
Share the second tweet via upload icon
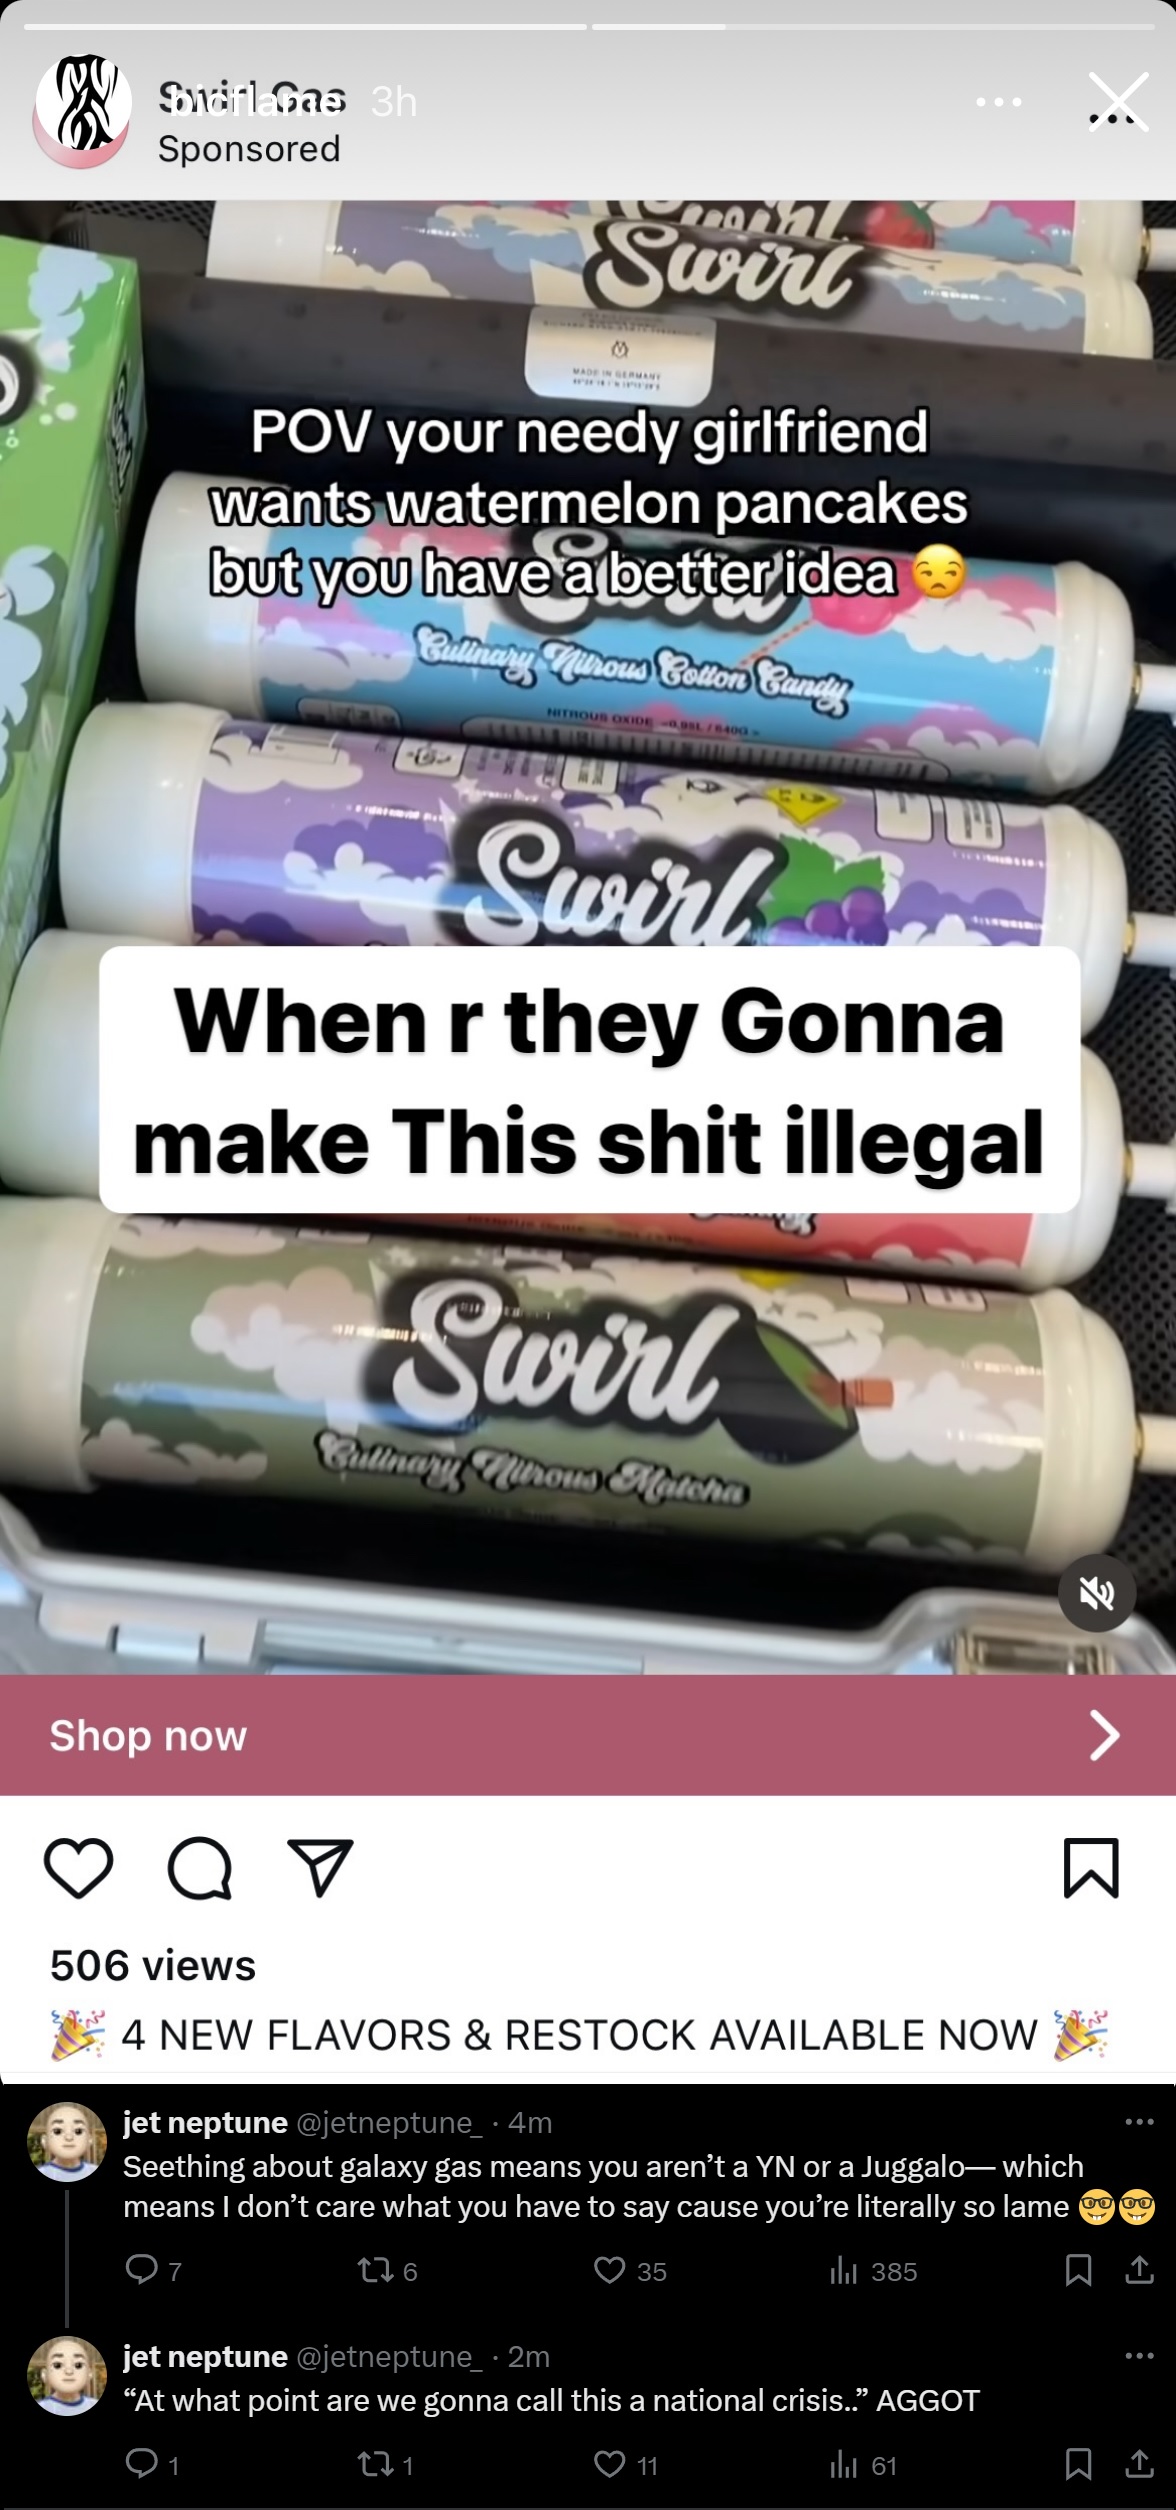(x=1139, y=2465)
